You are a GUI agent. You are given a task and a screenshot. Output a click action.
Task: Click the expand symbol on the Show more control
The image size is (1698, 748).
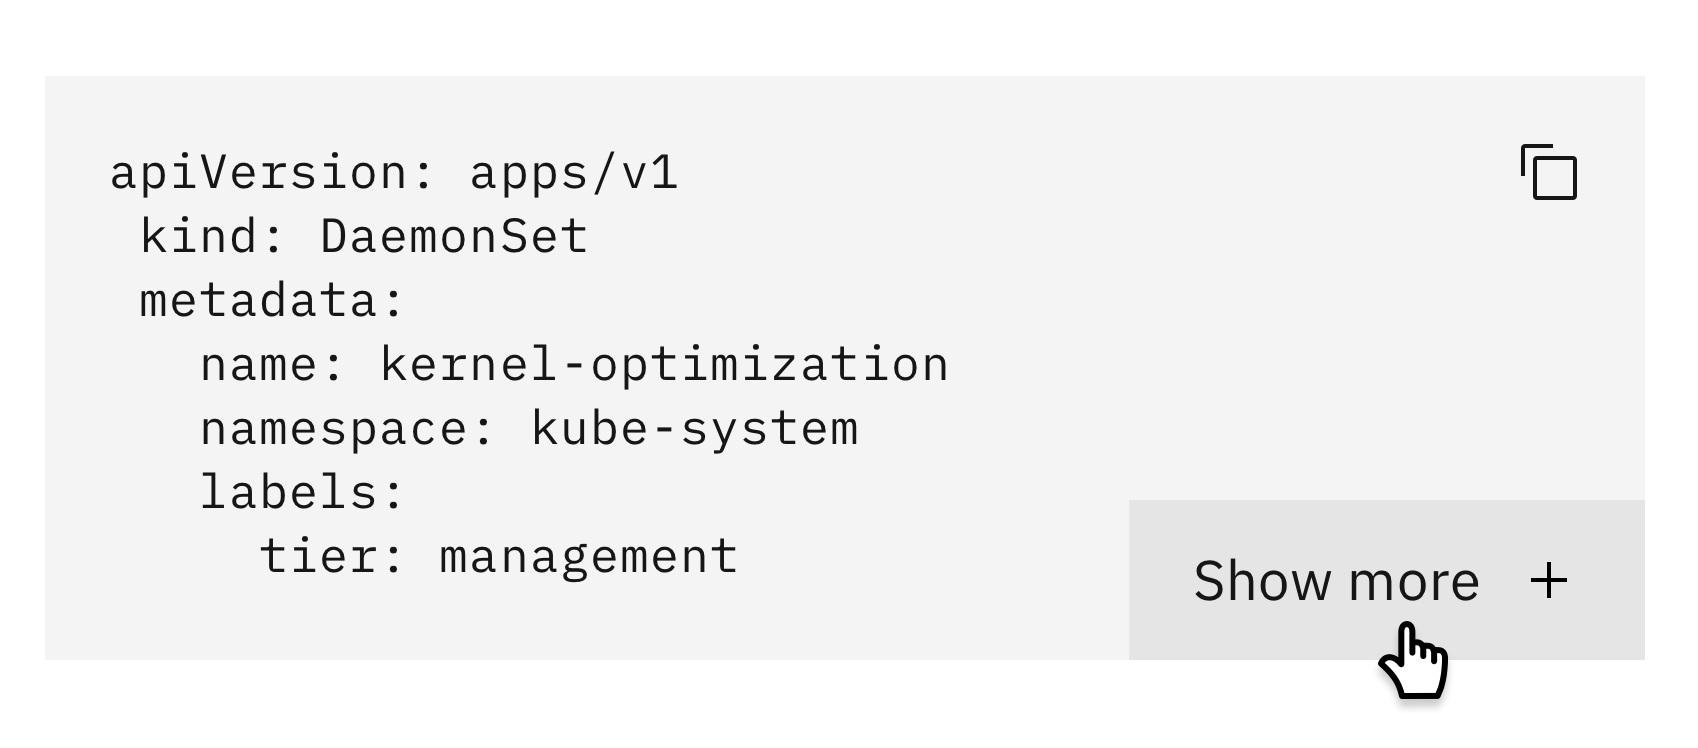[x=1549, y=580]
